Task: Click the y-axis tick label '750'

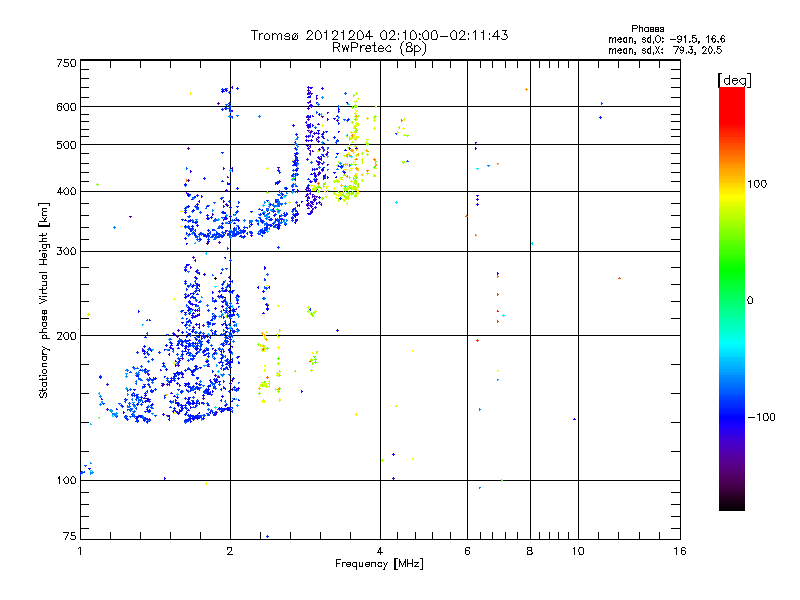Action: pos(67,63)
